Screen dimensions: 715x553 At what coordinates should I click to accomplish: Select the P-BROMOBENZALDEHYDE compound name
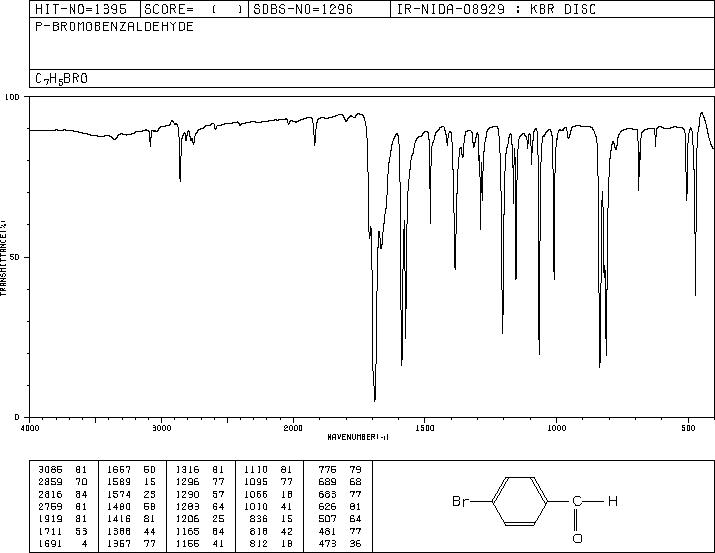114,27
